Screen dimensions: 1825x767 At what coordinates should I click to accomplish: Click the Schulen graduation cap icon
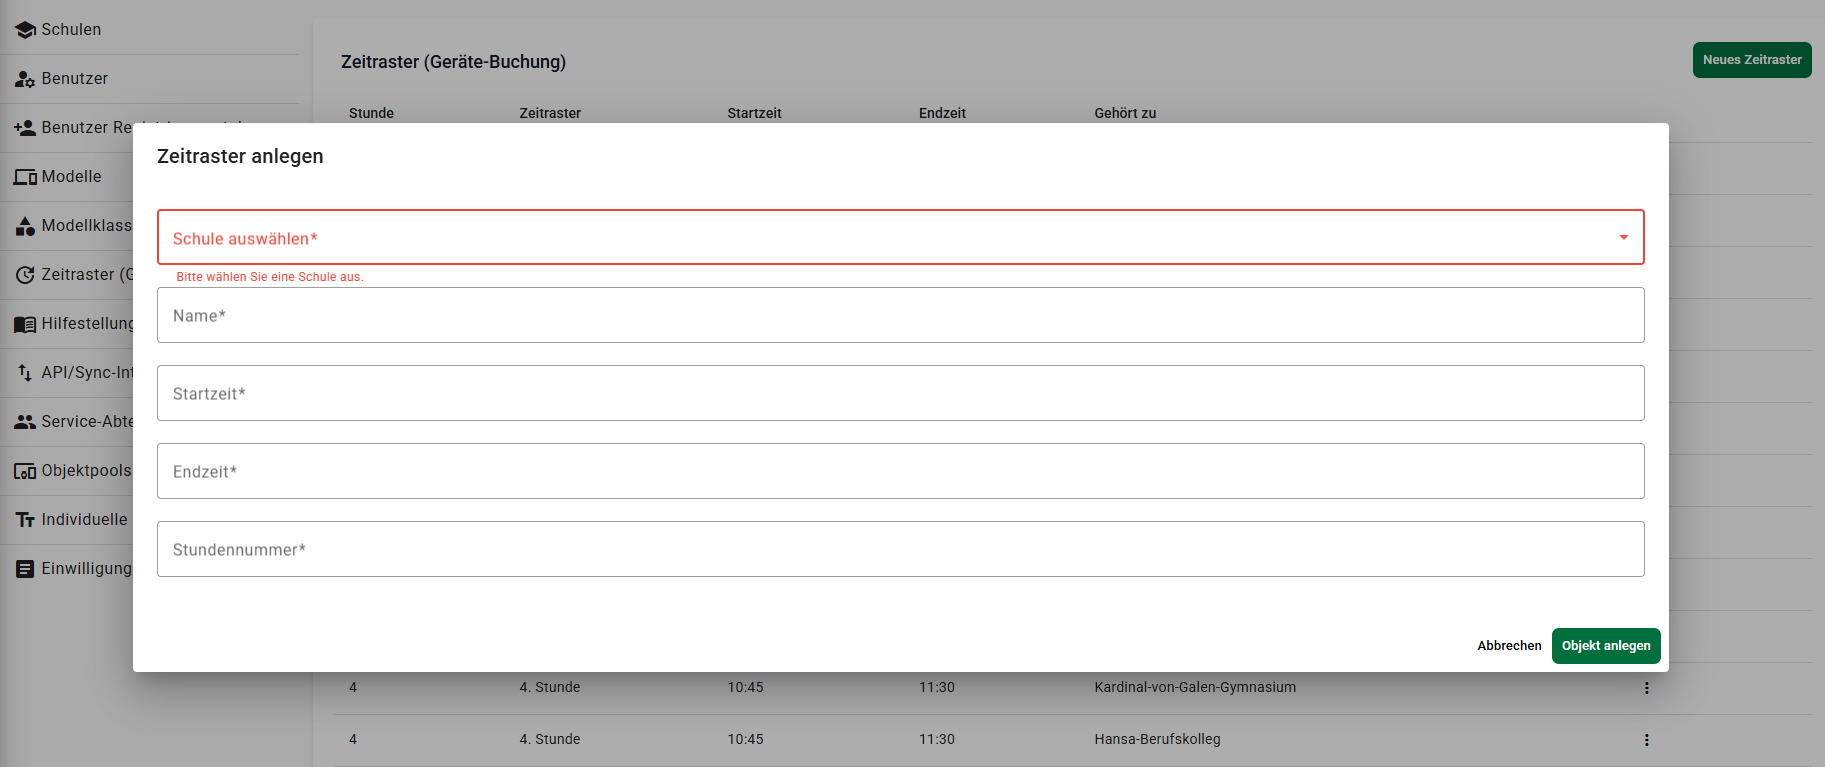tap(25, 30)
